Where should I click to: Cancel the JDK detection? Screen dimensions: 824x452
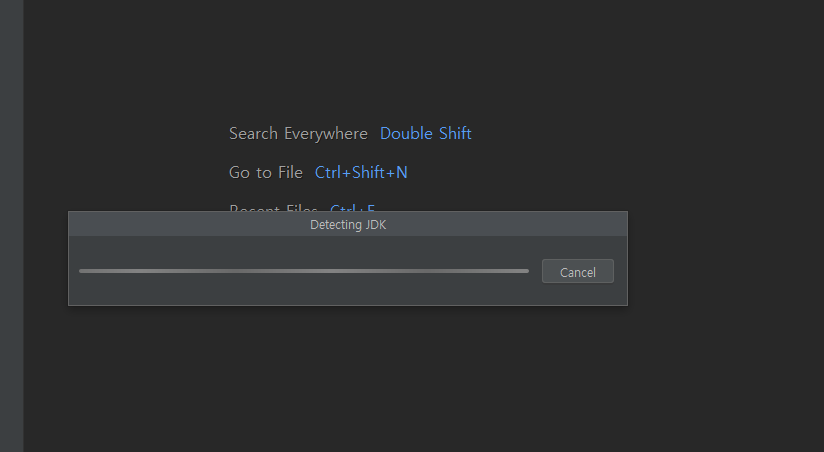click(577, 272)
